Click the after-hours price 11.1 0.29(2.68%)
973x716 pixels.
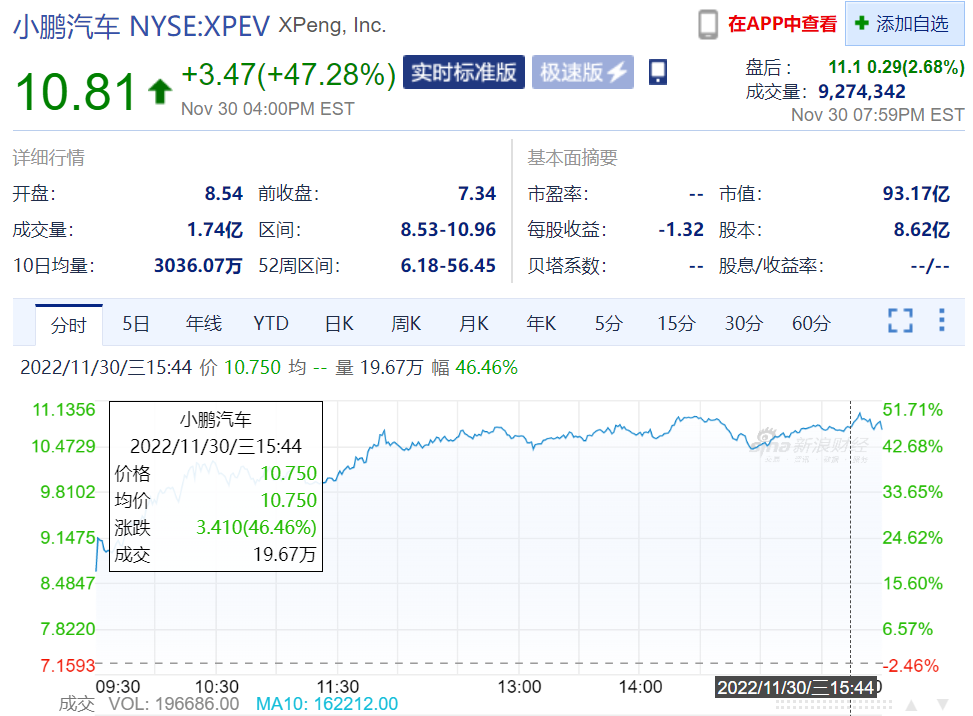[x=896, y=67]
